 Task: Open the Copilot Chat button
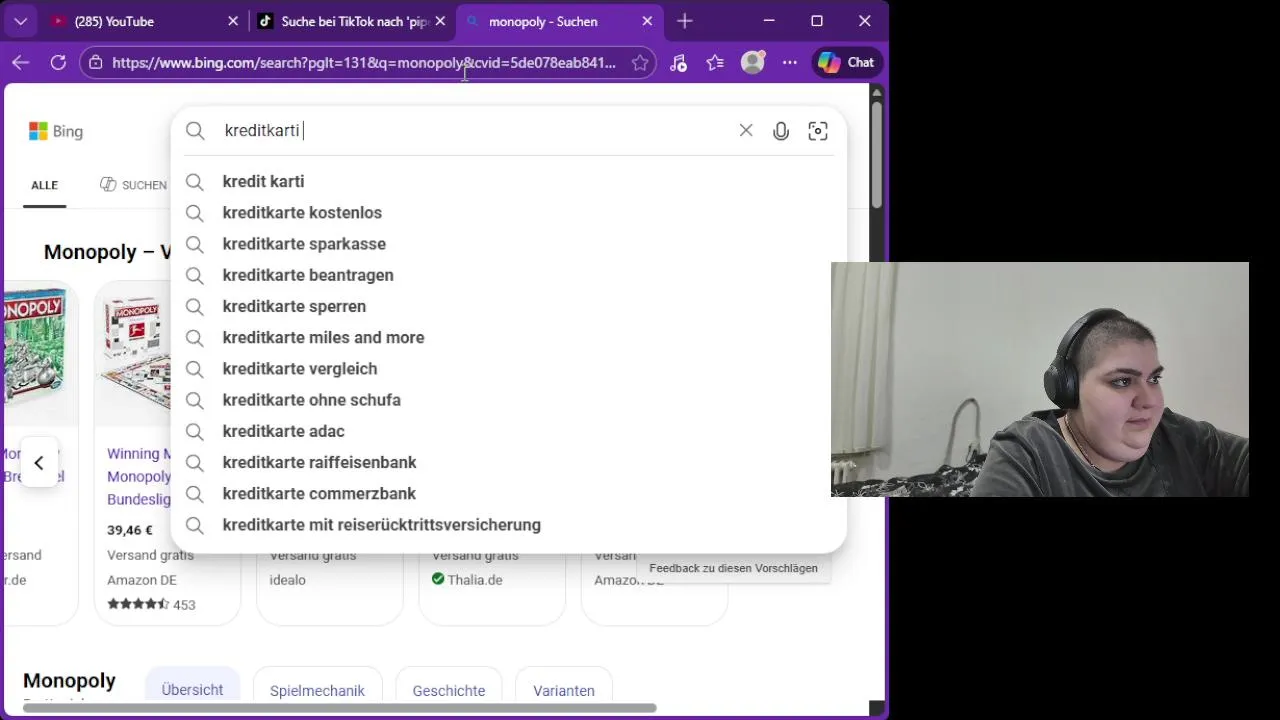847,62
